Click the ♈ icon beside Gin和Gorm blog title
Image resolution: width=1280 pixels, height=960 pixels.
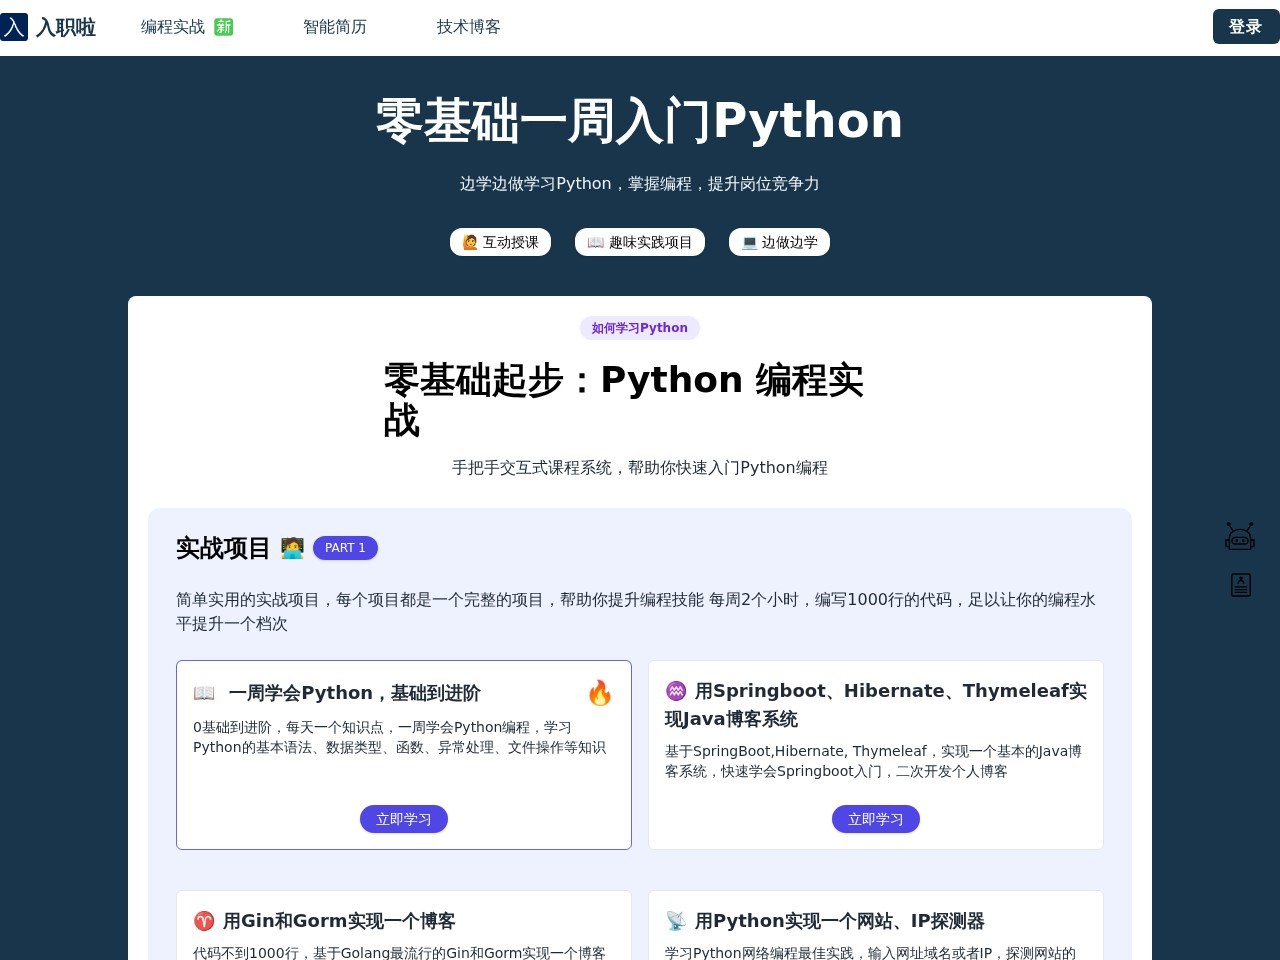pyautogui.click(x=205, y=921)
